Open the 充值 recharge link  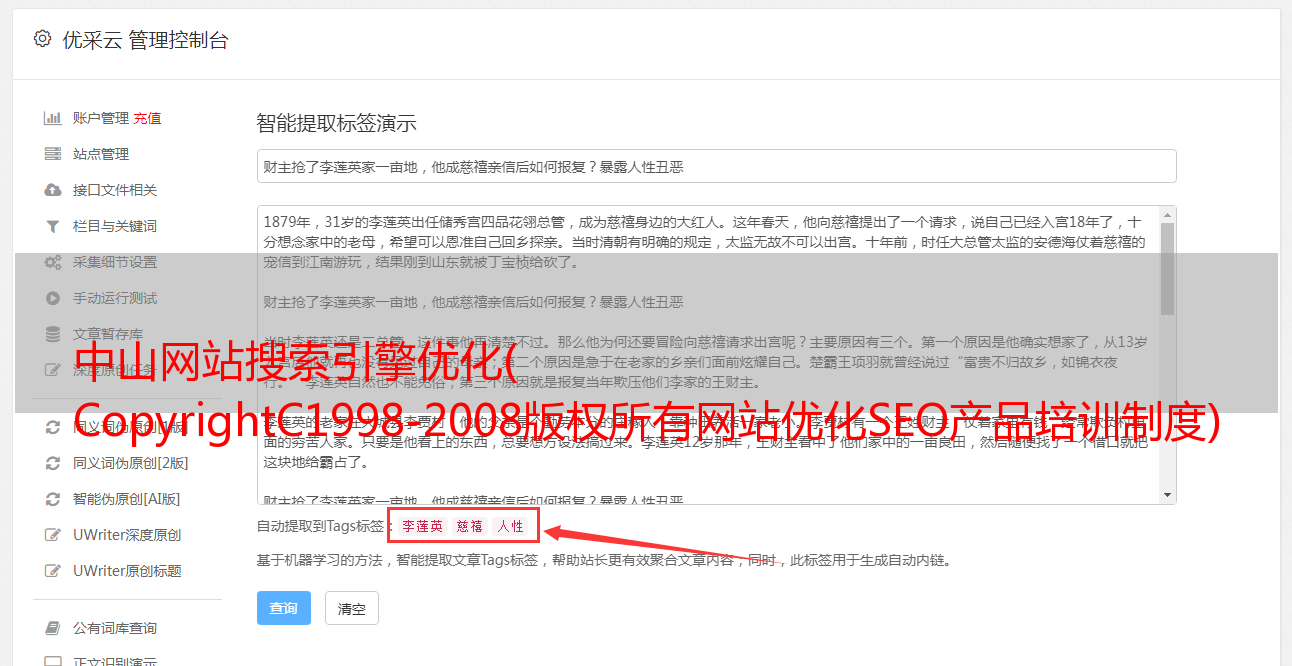[x=147, y=118]
